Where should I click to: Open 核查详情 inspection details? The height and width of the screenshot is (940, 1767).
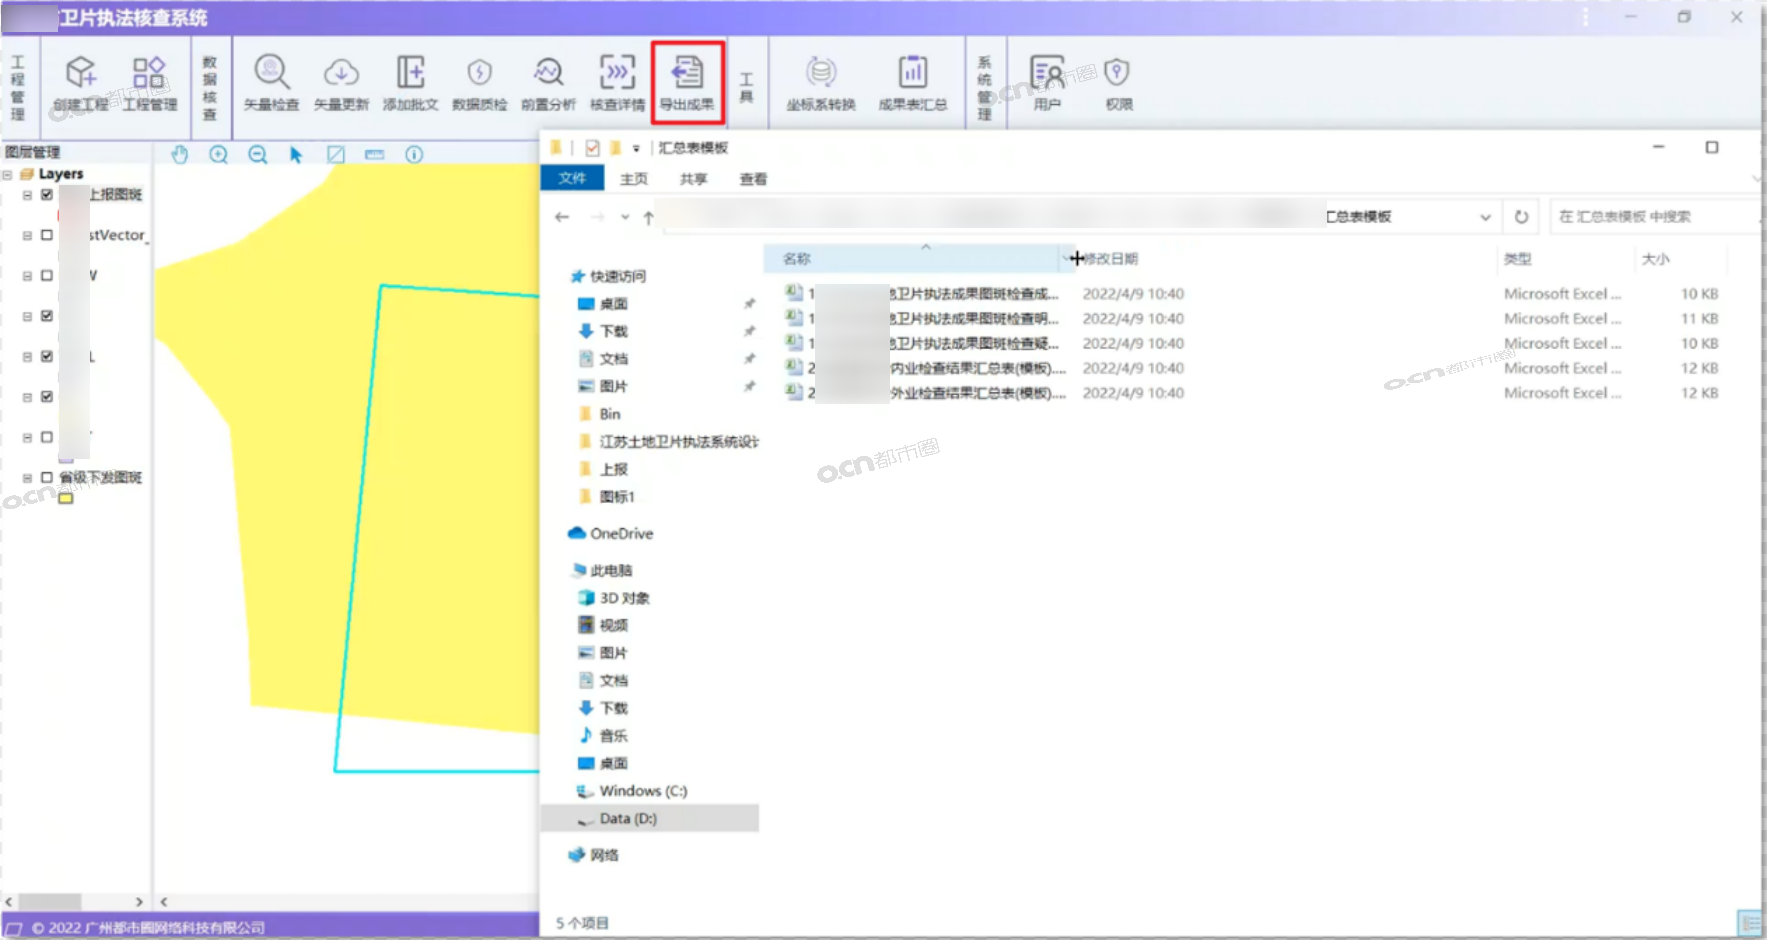tap(617, 83)
